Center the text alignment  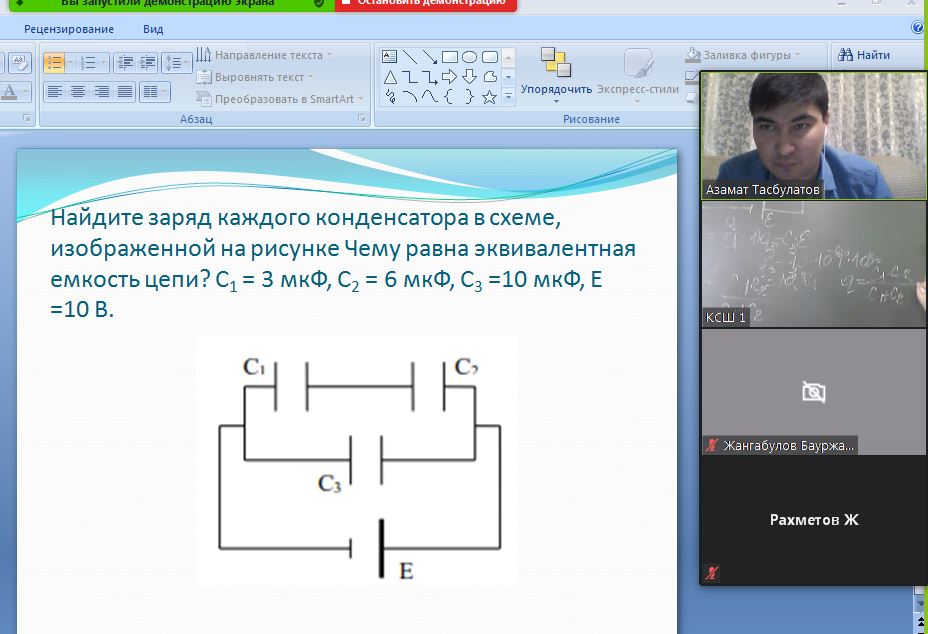tap(78, 92)
